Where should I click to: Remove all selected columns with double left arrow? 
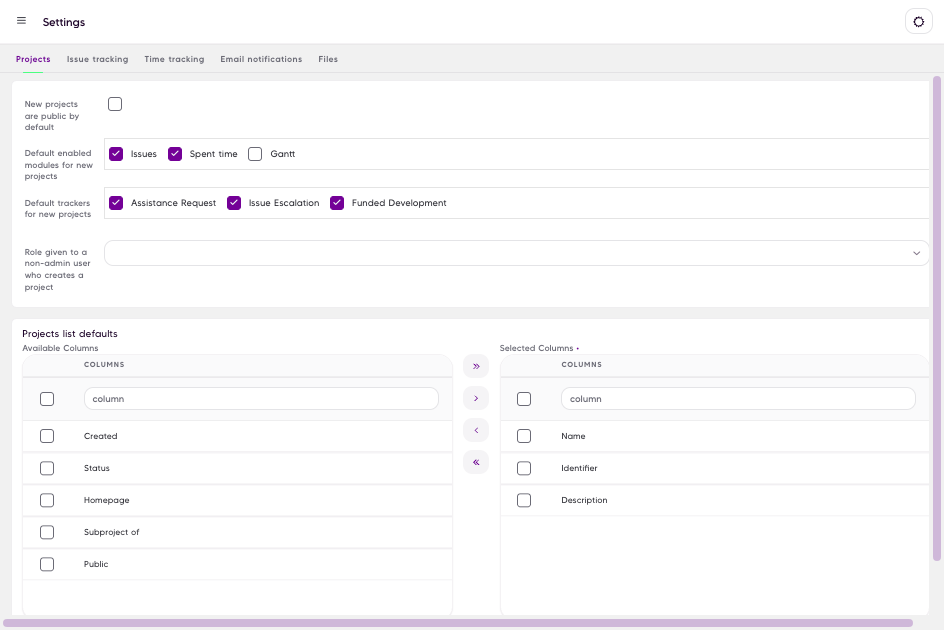[476, 462]
